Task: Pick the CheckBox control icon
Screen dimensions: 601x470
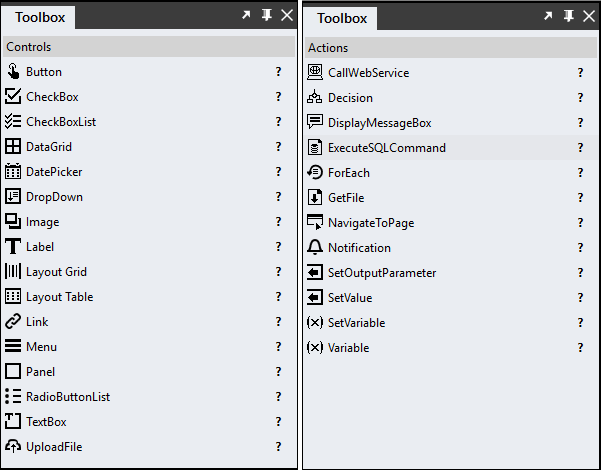Action: coord(13,96)
